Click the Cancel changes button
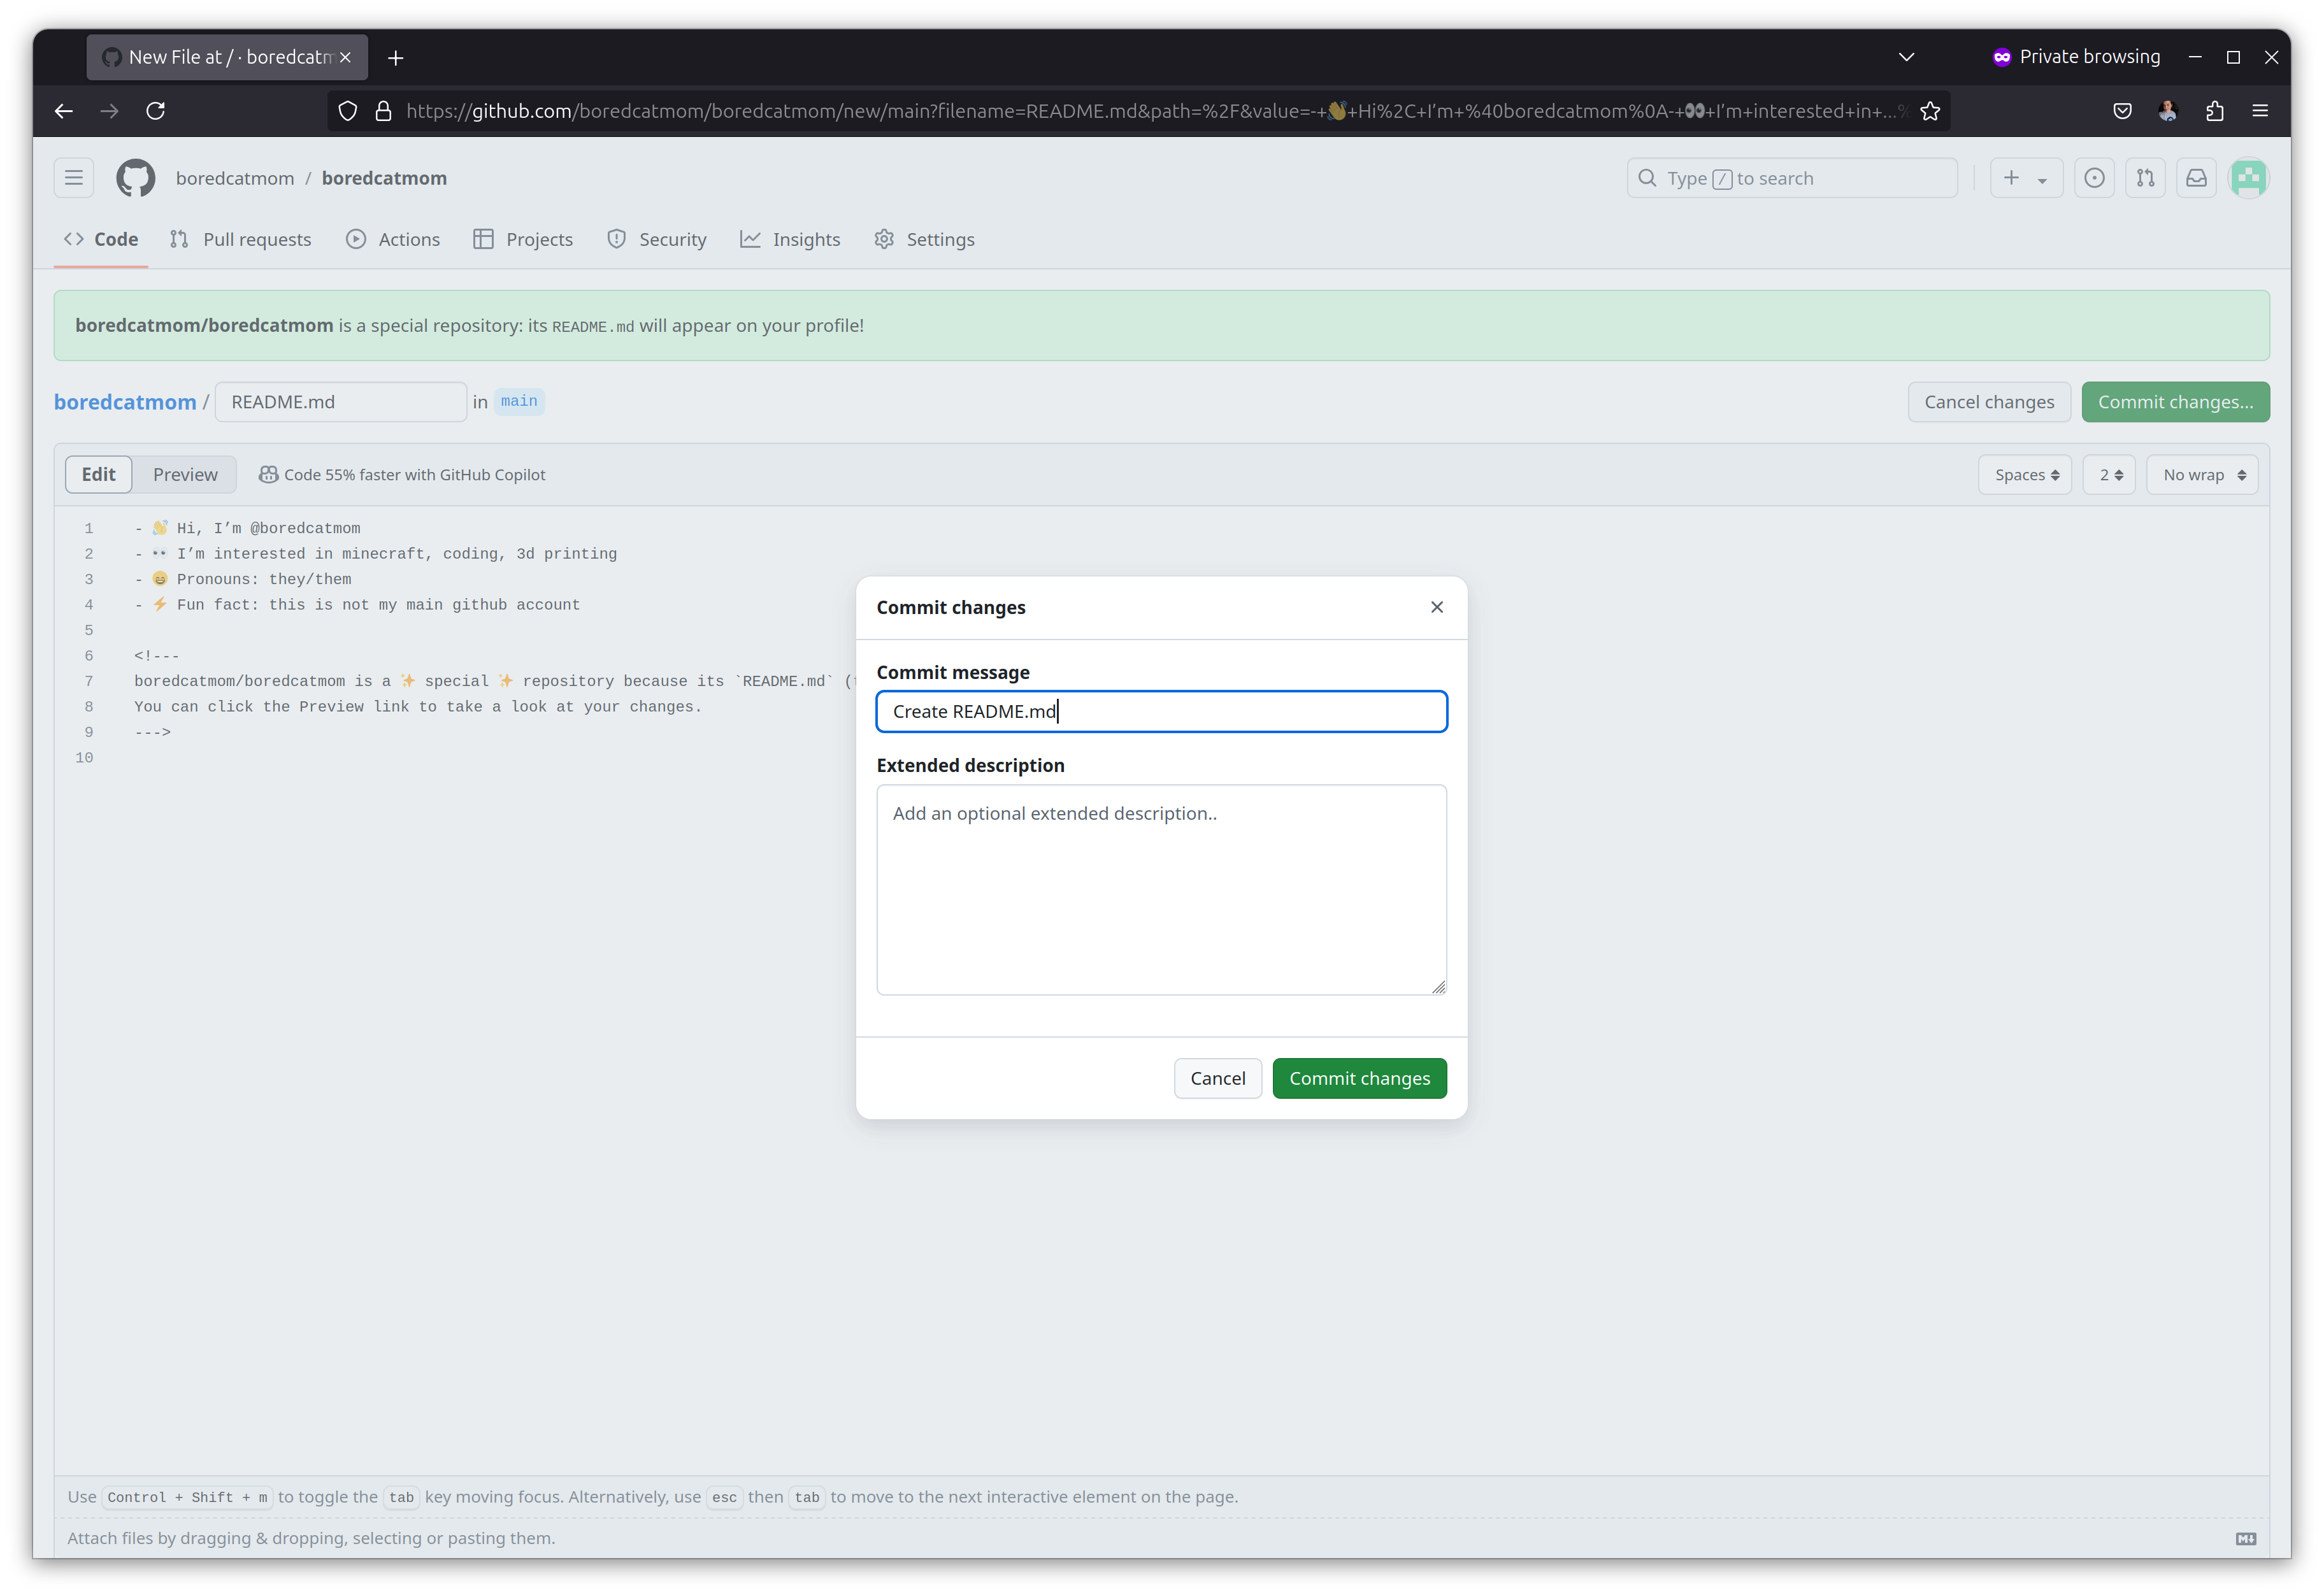 pos(1989,402)
